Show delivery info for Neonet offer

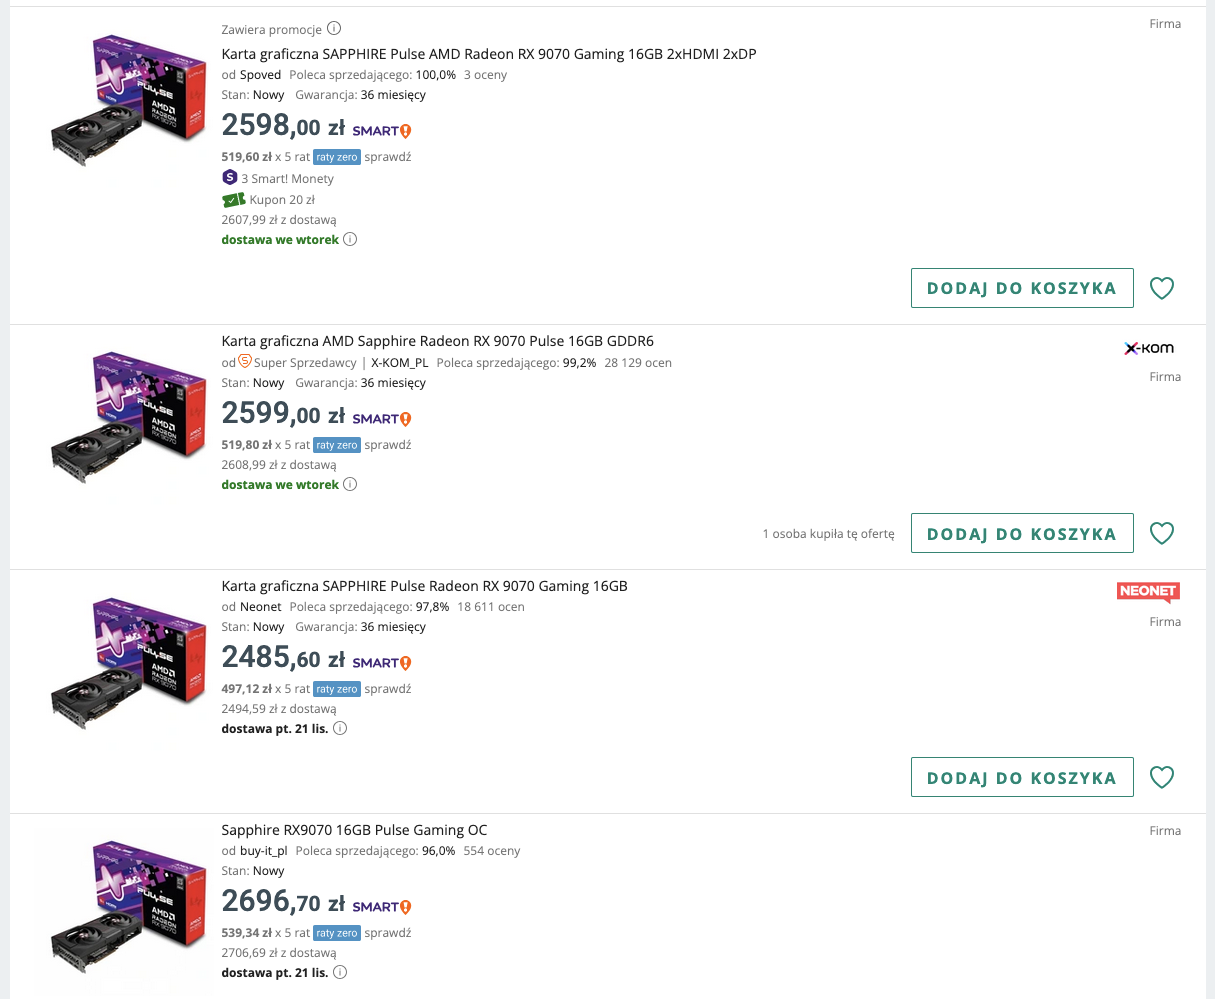pos(340,729)
